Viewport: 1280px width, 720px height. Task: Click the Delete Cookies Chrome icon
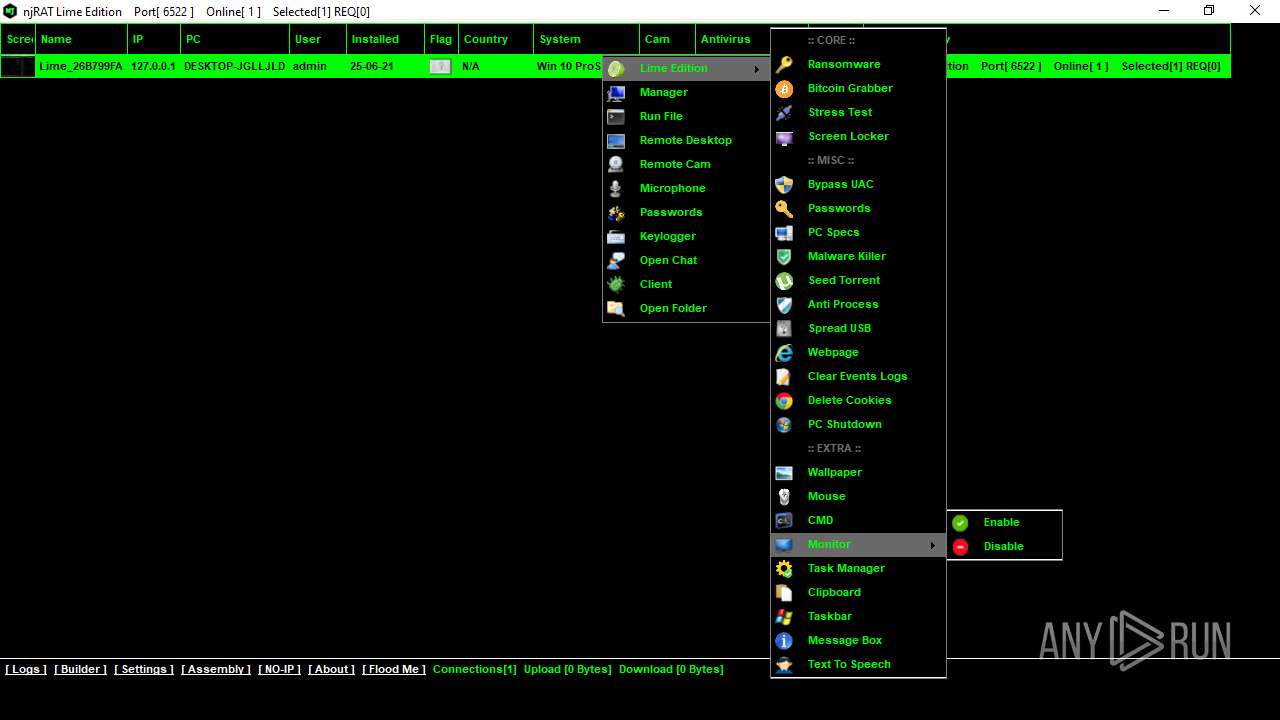pos(785,400)
